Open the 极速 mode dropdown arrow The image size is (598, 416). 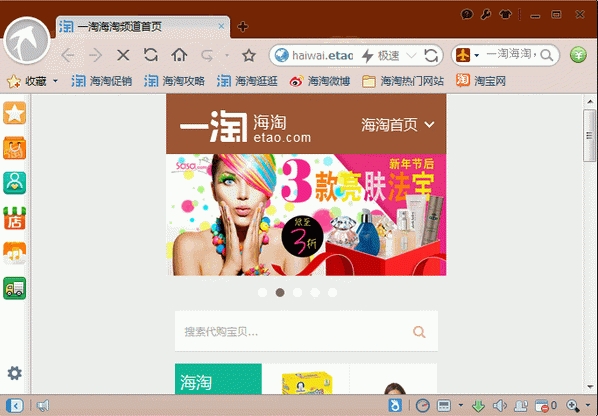point(411,56)
